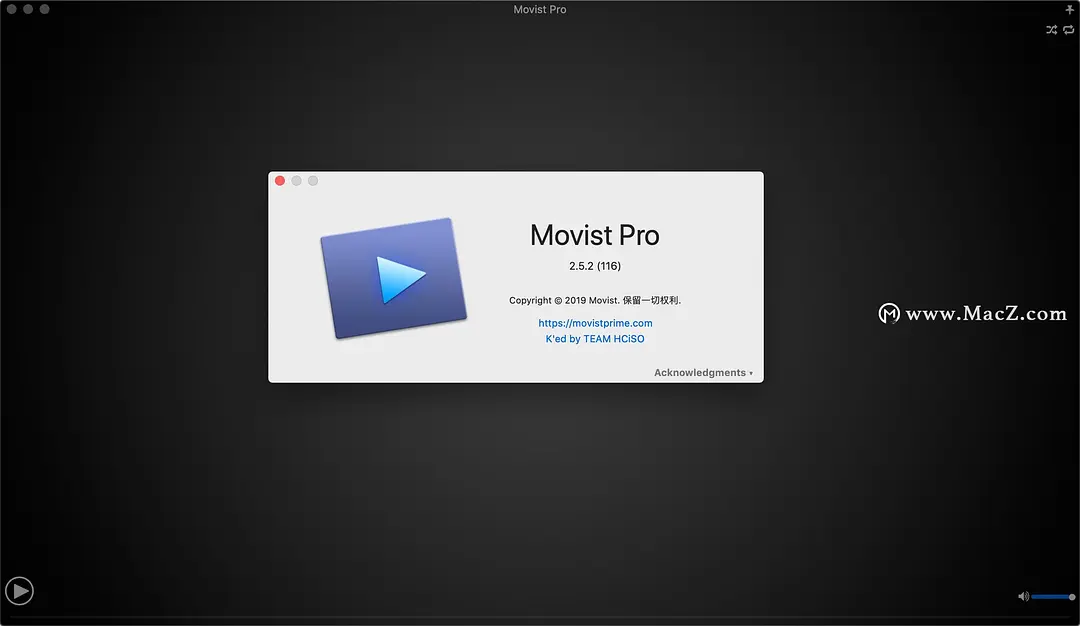Toggle shuffle playback mode

(1051, 30)
